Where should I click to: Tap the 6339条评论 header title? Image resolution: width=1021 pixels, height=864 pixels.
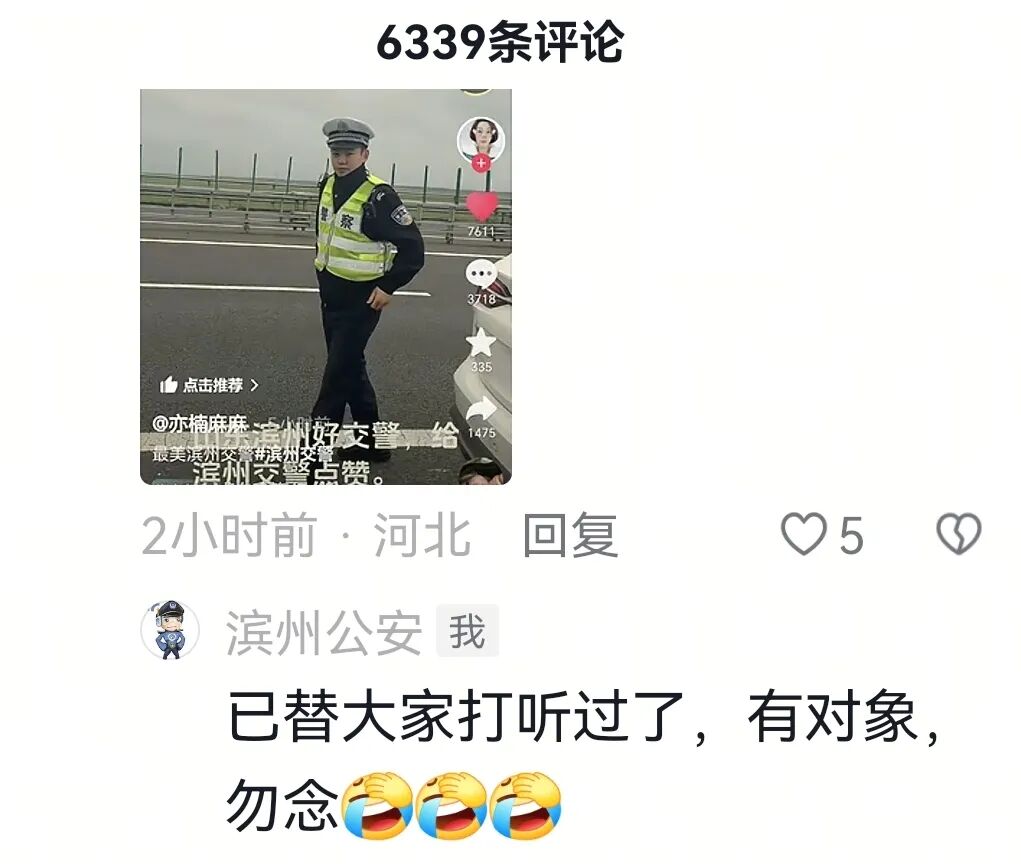coord(500,42)
